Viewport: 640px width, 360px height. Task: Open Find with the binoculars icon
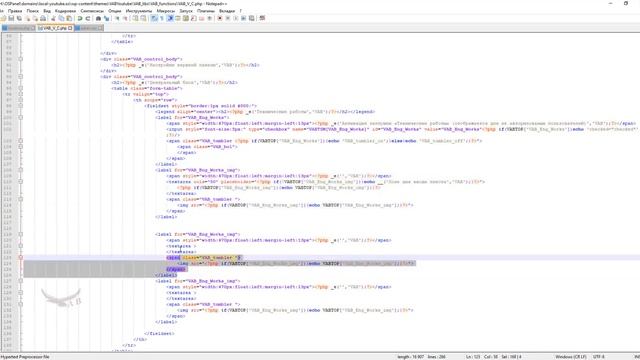tap(98, 18)
